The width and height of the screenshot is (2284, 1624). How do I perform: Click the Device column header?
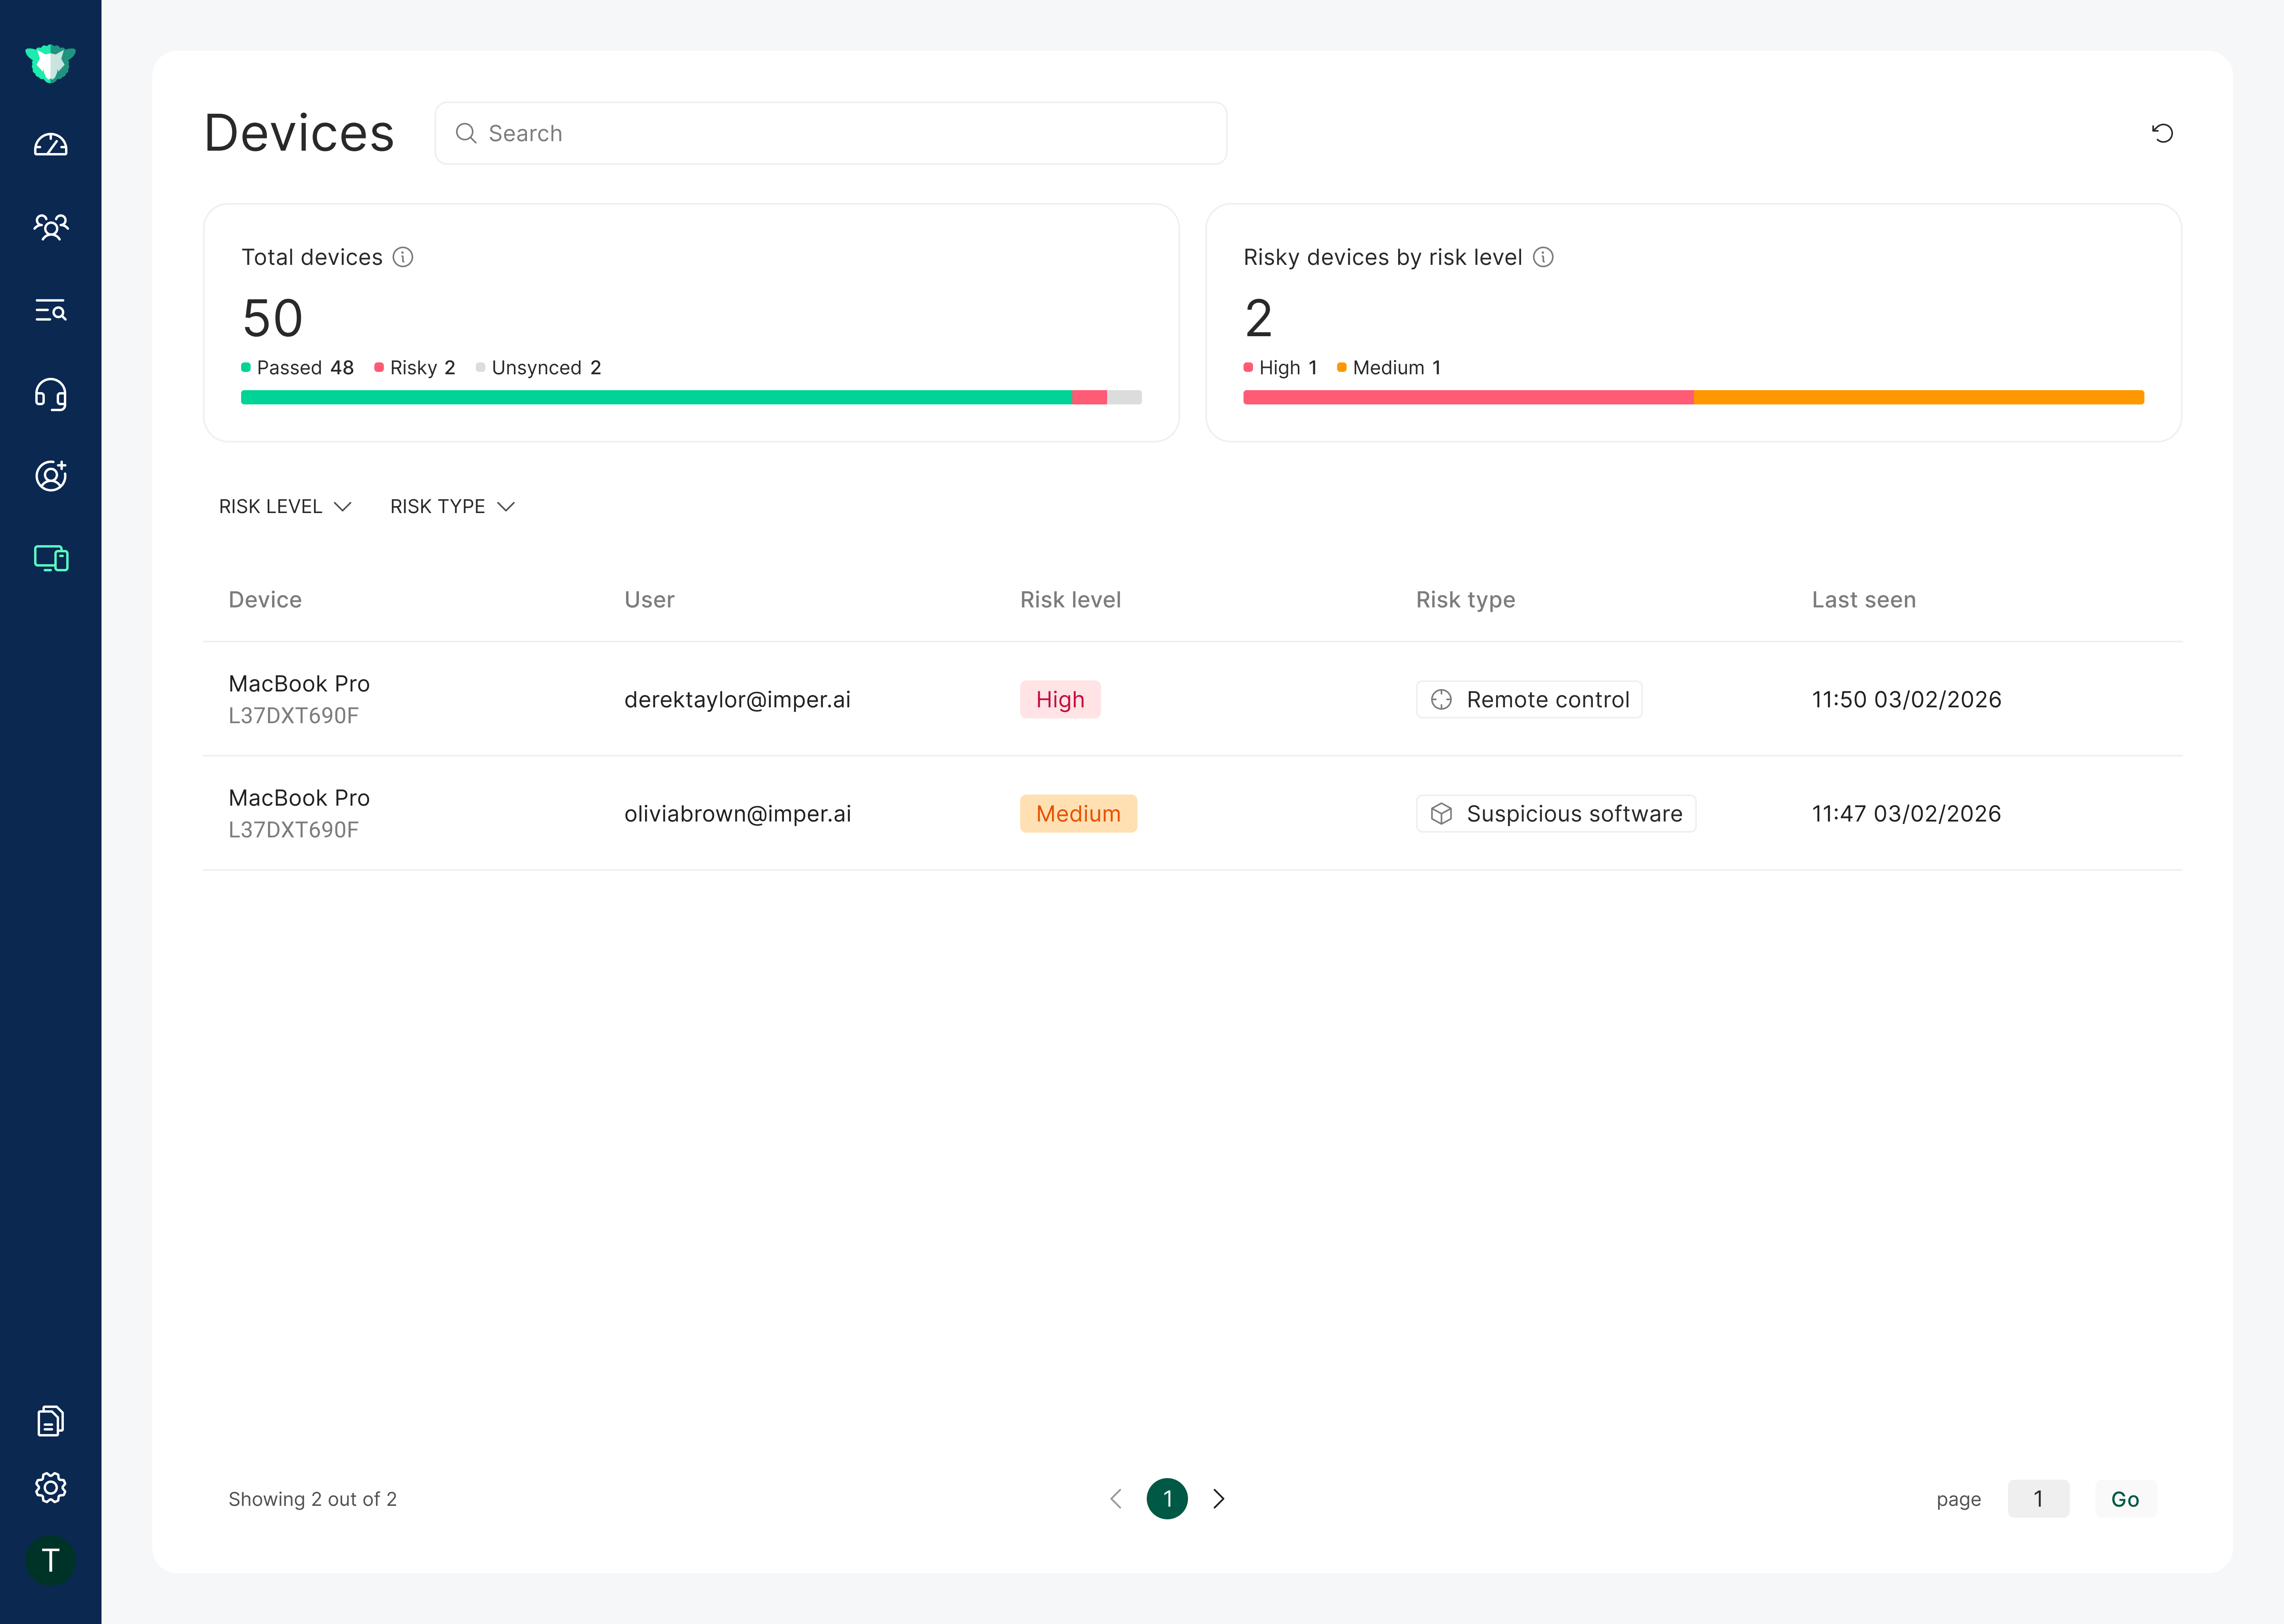click(265, 600)
